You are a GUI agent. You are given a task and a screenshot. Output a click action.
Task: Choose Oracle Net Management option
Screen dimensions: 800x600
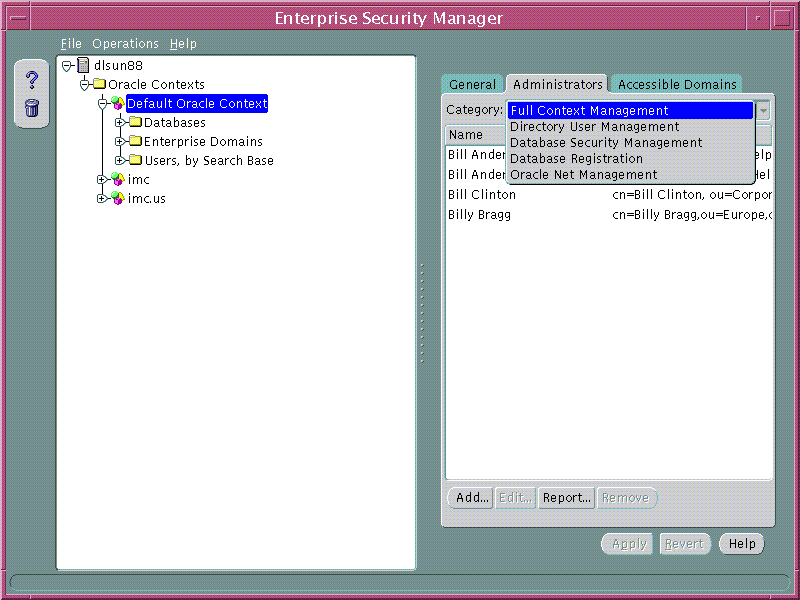(x=631, y=174)
